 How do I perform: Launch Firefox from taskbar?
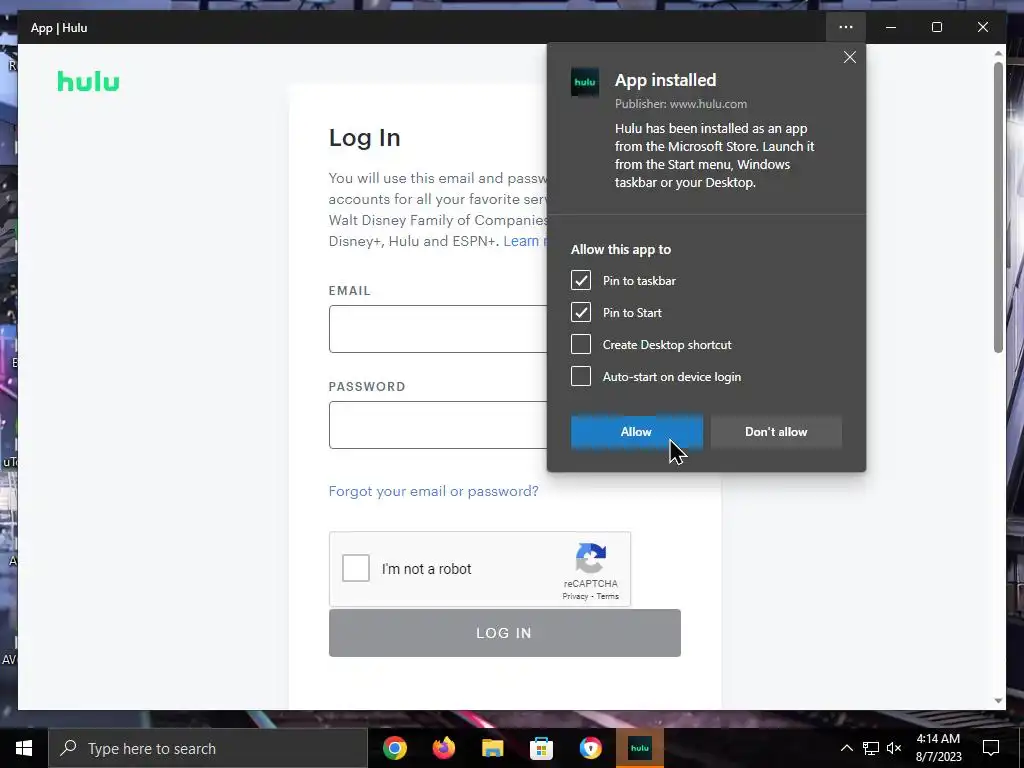pos(444,748)
